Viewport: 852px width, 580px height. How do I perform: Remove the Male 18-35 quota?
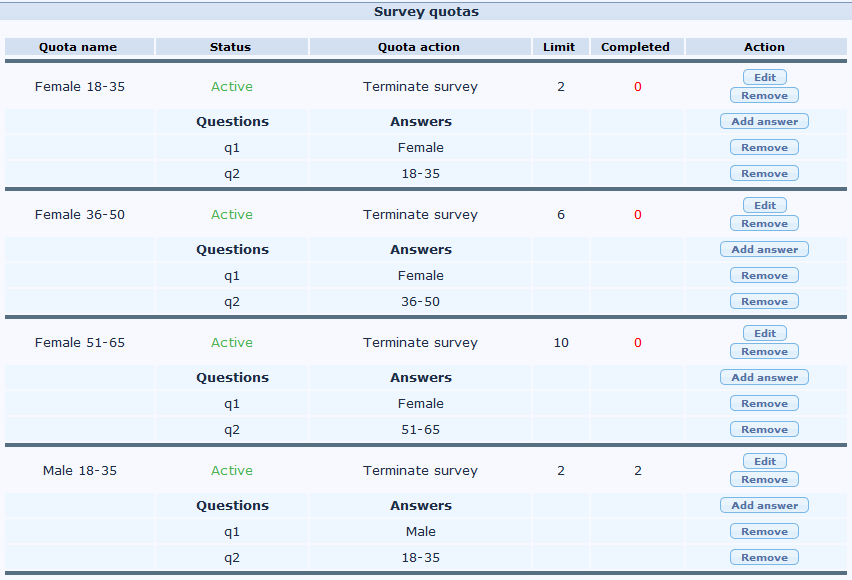(764, 480)
